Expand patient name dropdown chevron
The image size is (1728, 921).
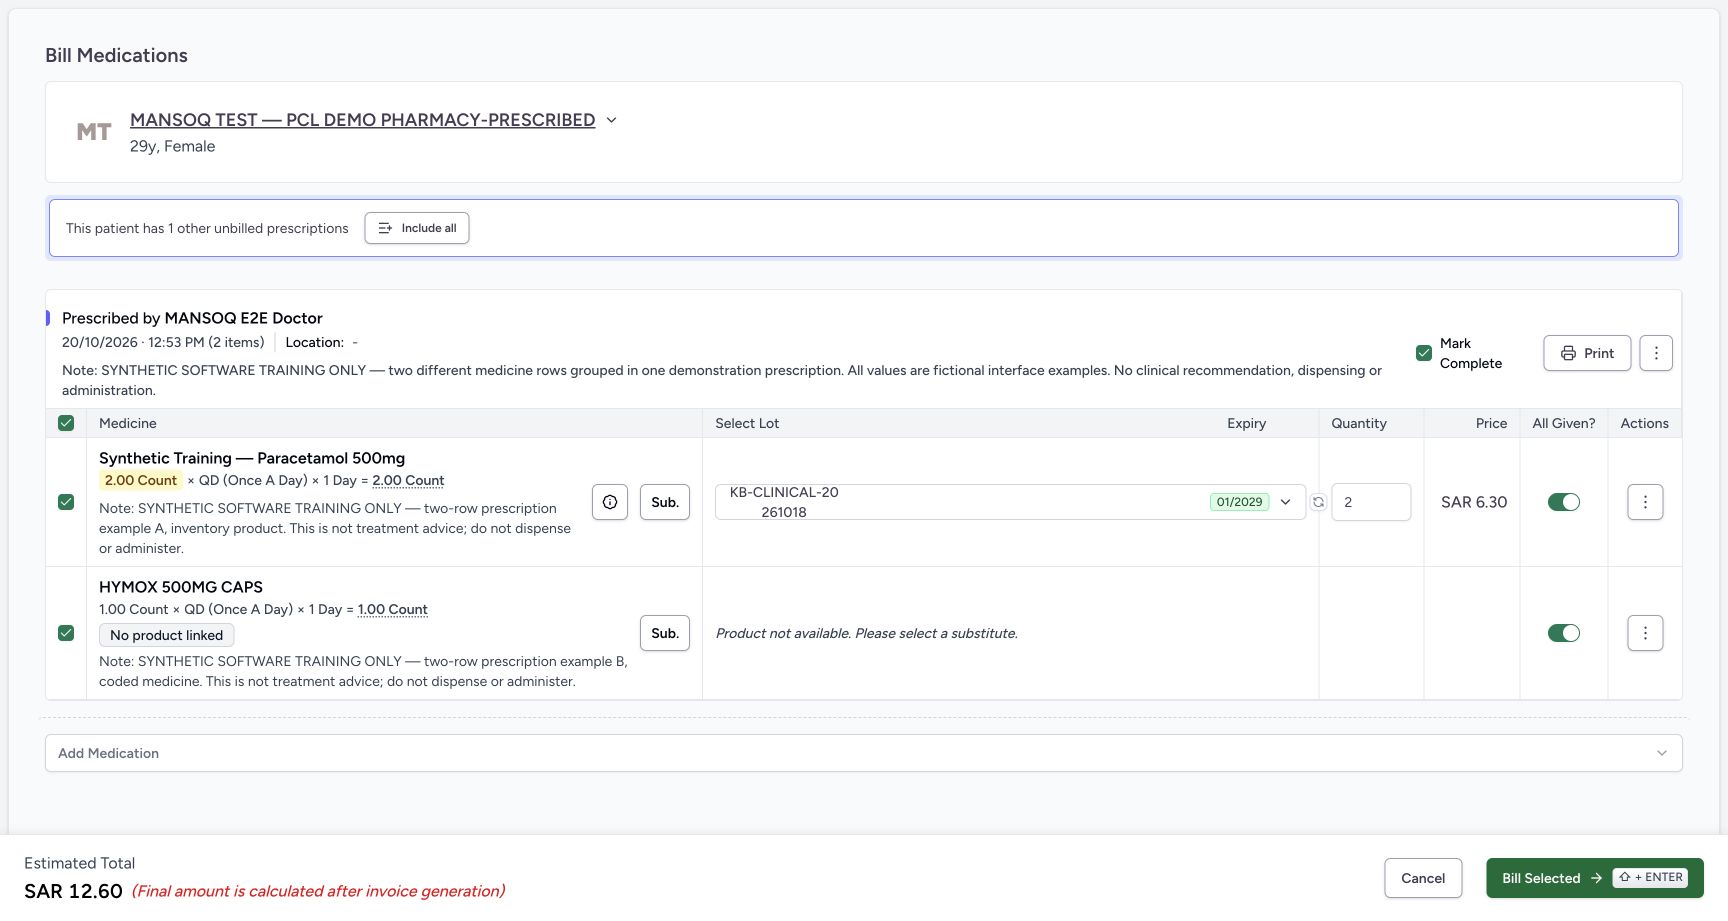[x=612, y=120]
